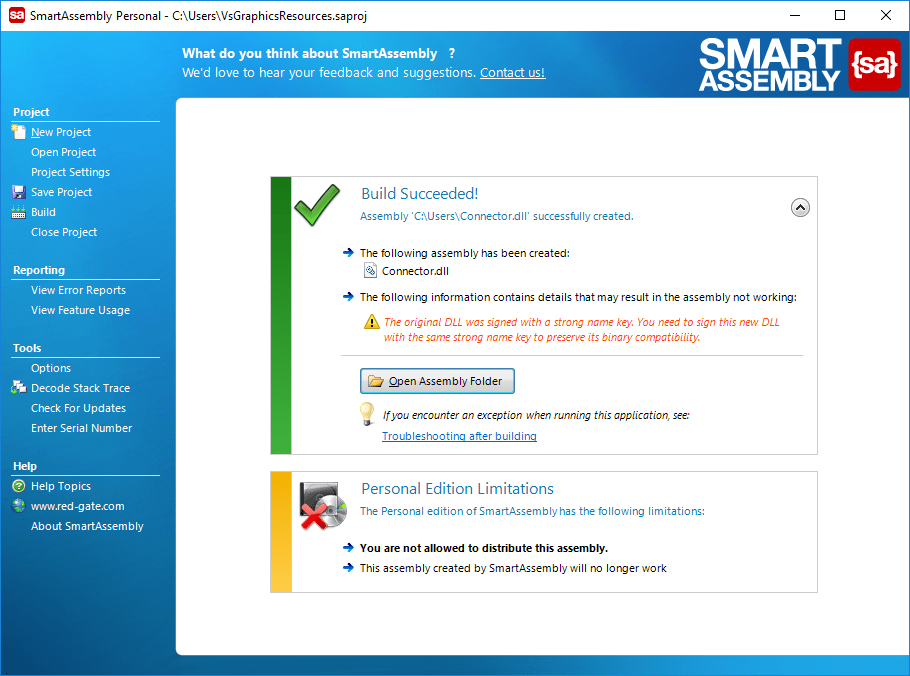The height and width of the screenshot is (676, 910).
Task: Click the Personal Edition Limitations heading
Action: click(457, 489)
